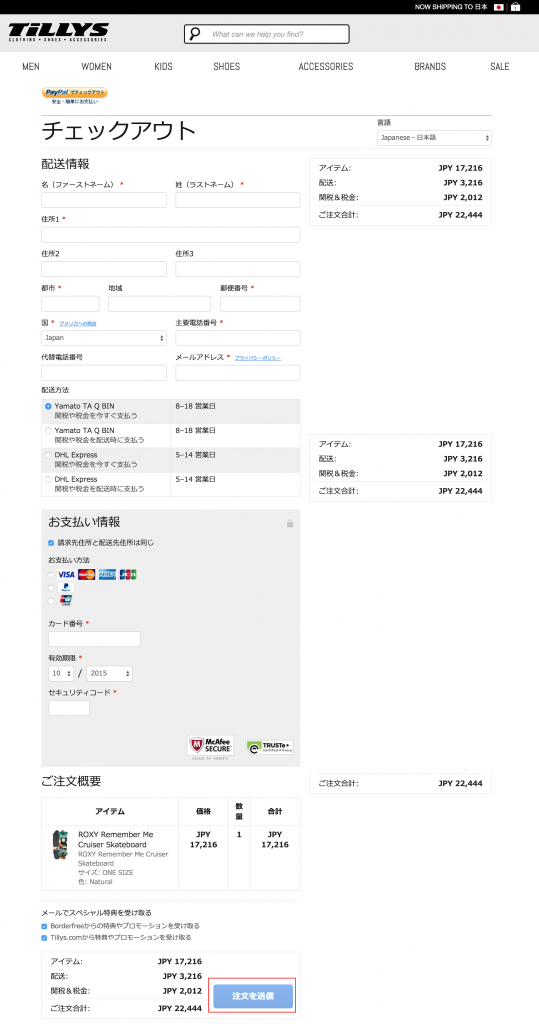This screenshot has width=539, height=1024.
Task: Uncheck billing address same as shipping checkbox
Action: pyautogui.click(x=51, y=543)
